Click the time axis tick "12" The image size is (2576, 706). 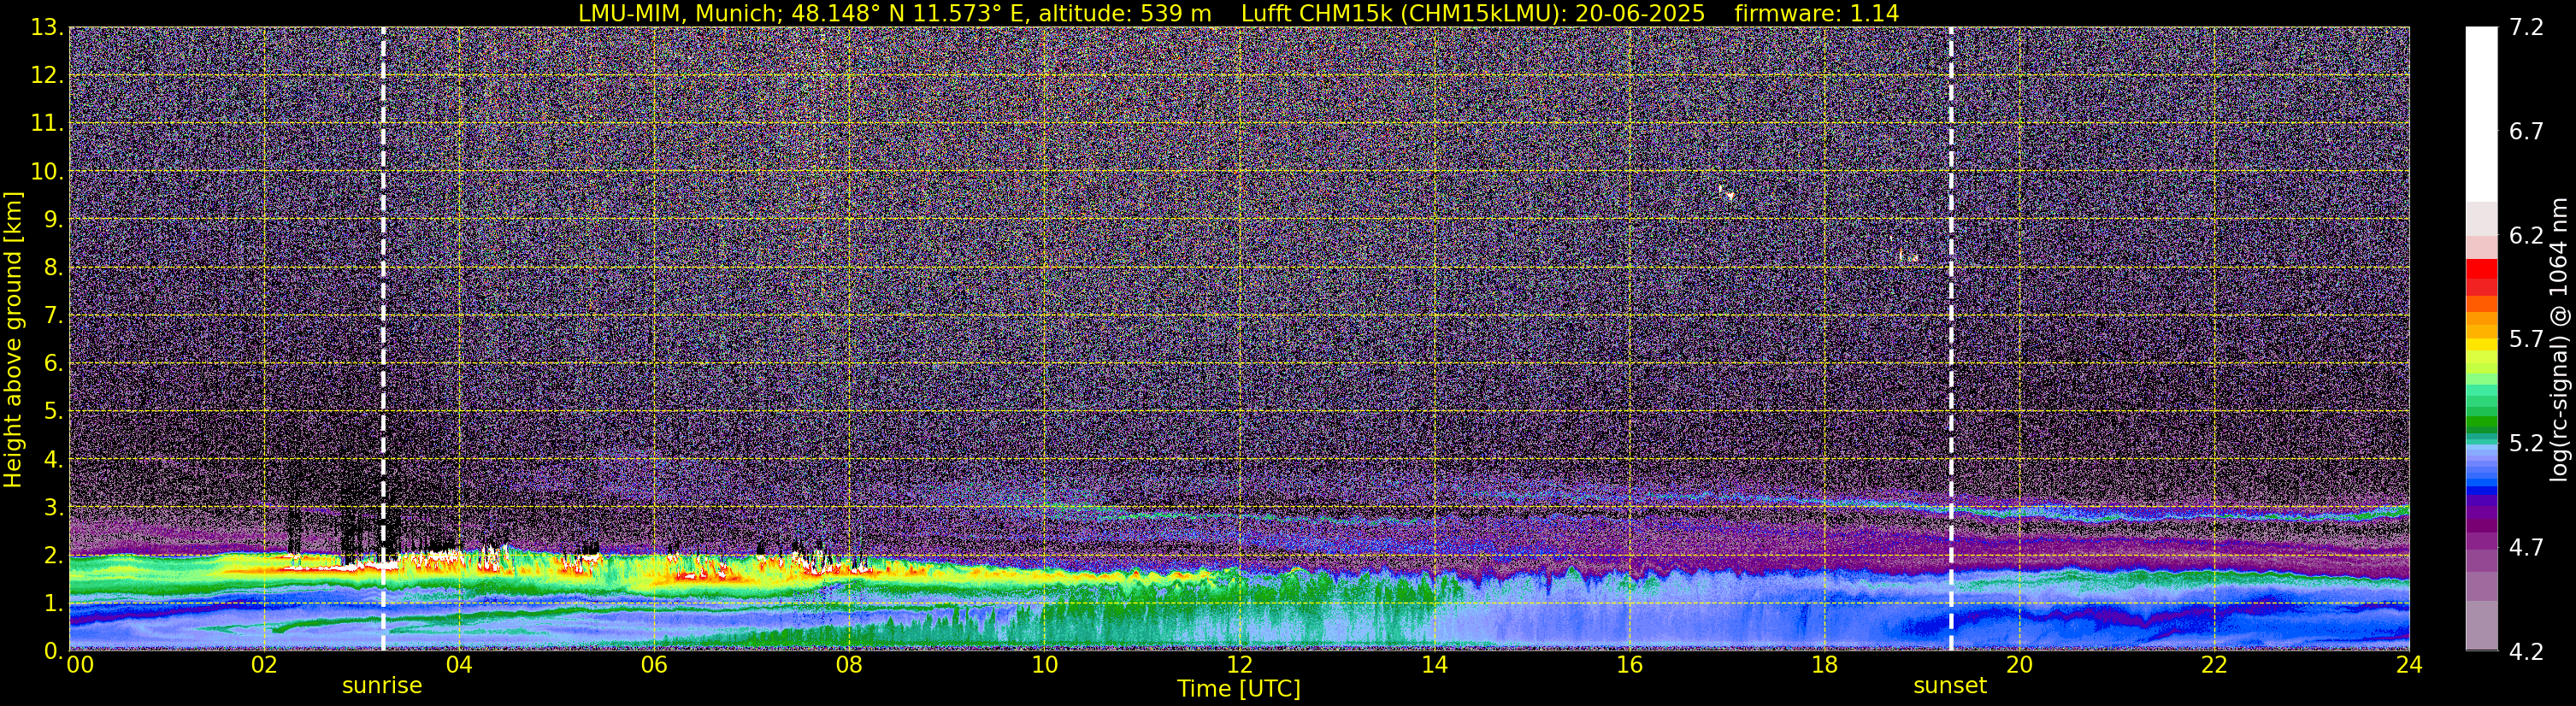point(1239,665)
